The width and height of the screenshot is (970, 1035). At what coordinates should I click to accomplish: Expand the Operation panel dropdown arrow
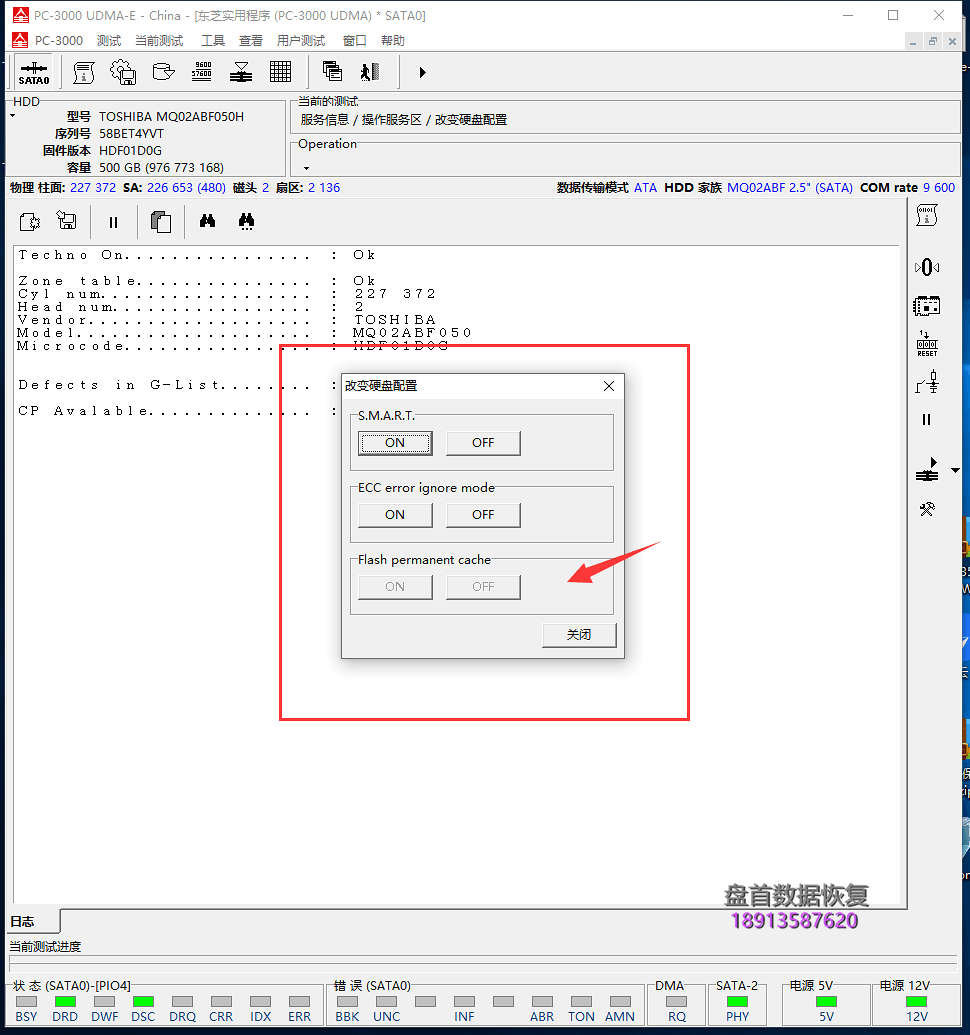tap(306, 168)
